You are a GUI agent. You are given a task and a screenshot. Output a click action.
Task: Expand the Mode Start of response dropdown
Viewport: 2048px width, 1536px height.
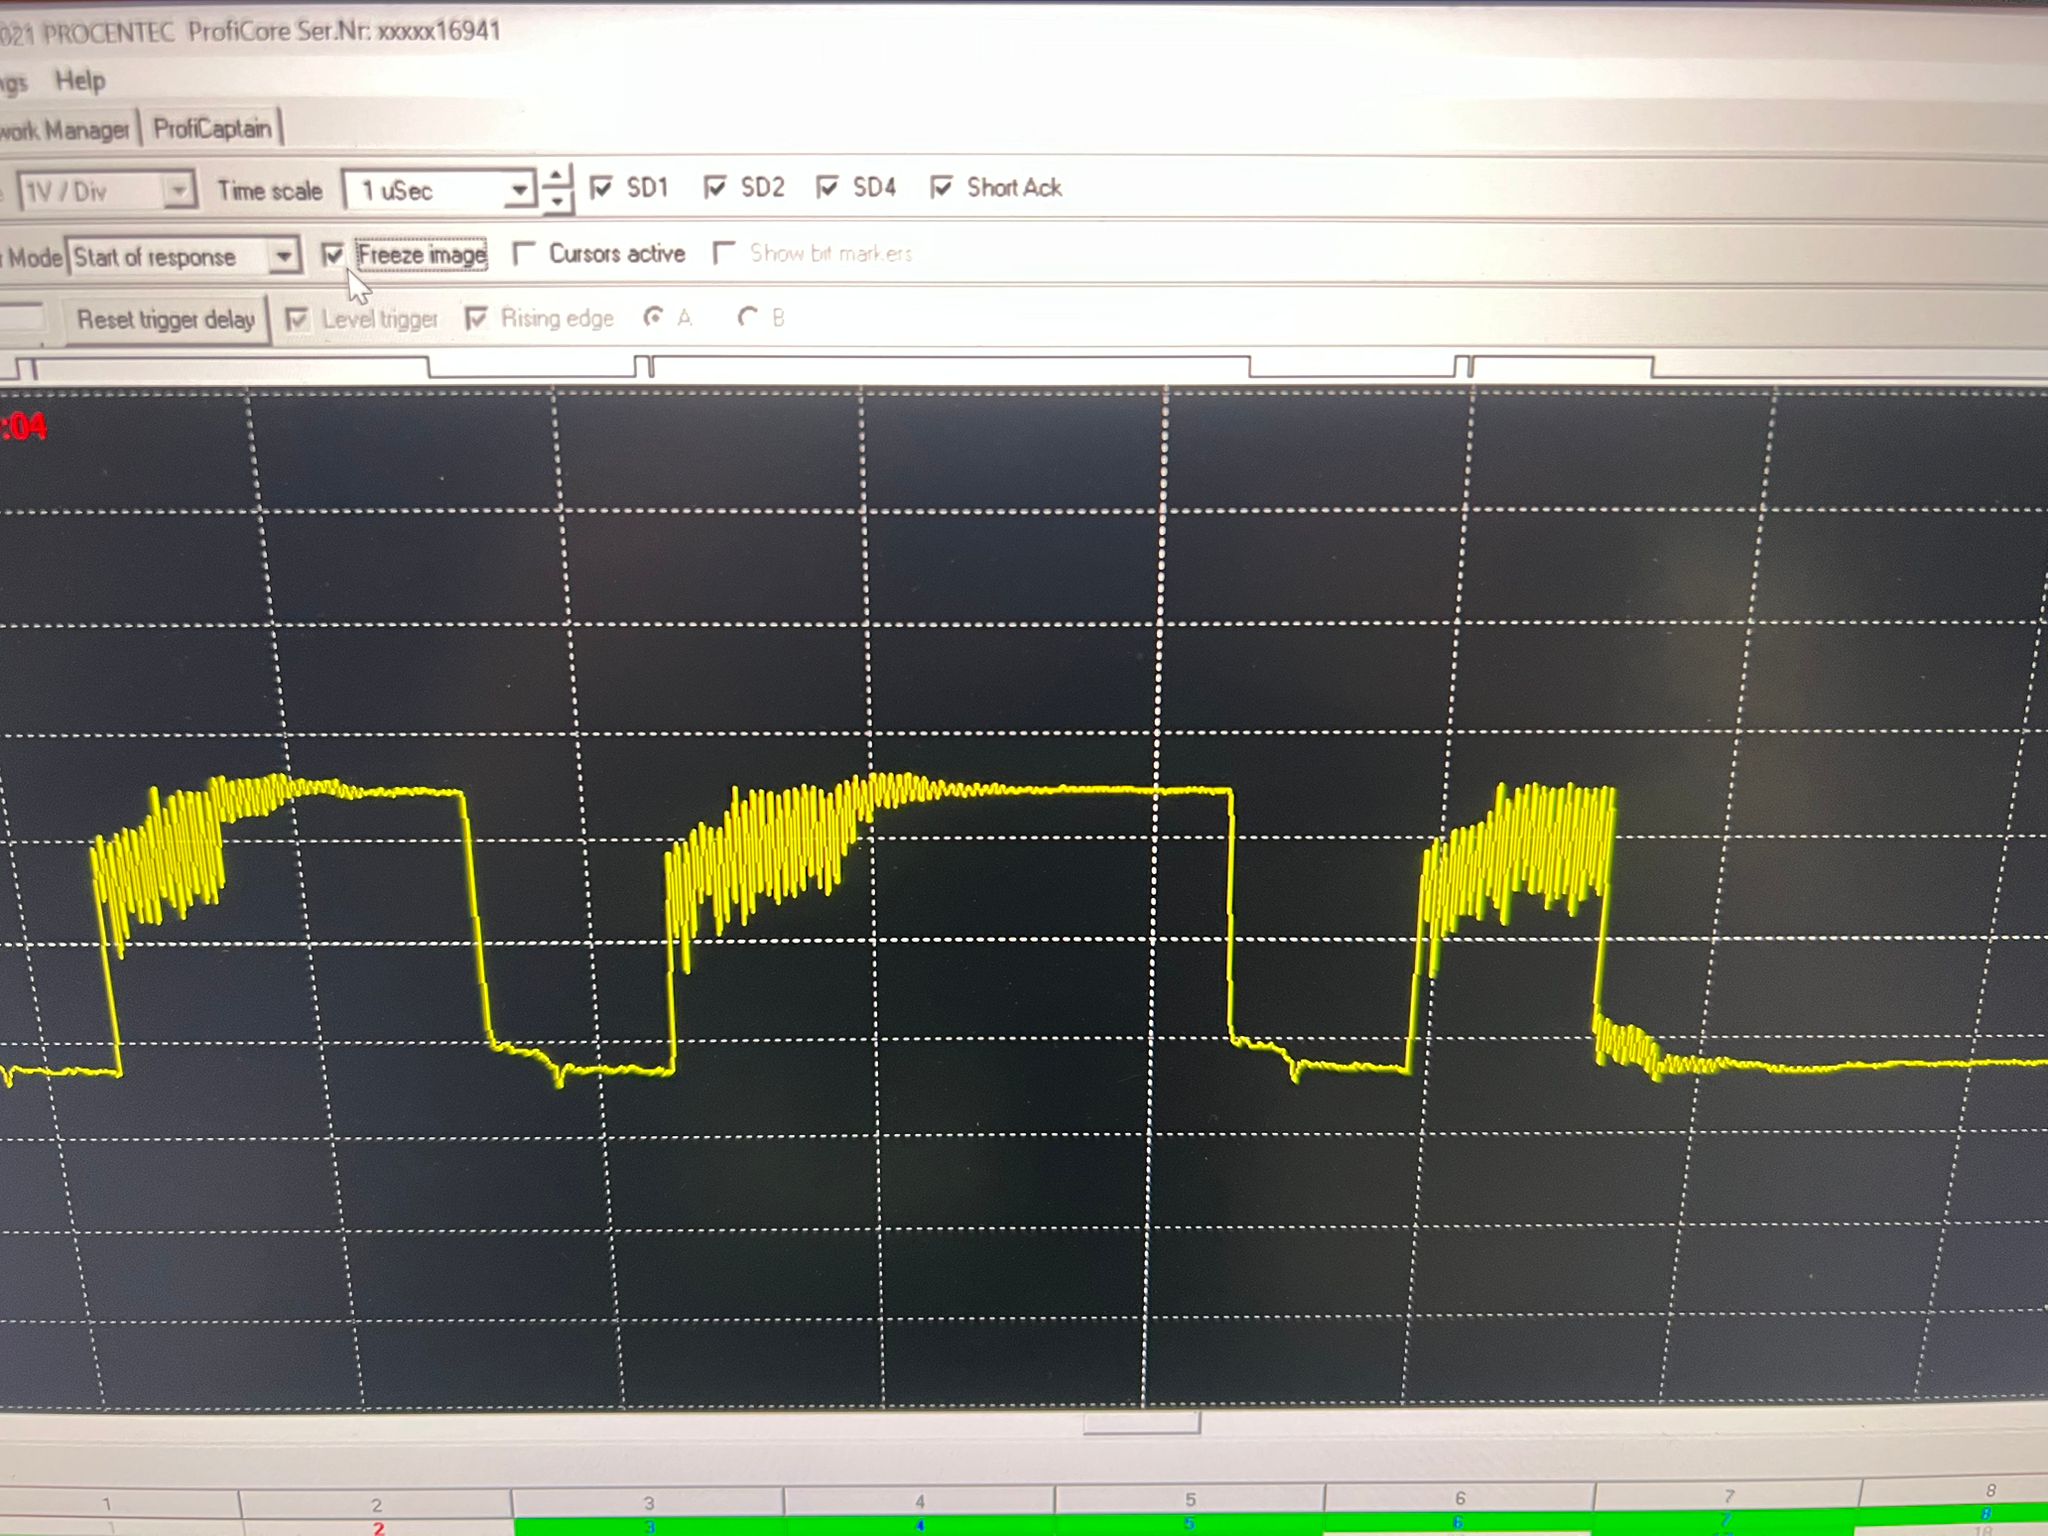coord(284,256)
